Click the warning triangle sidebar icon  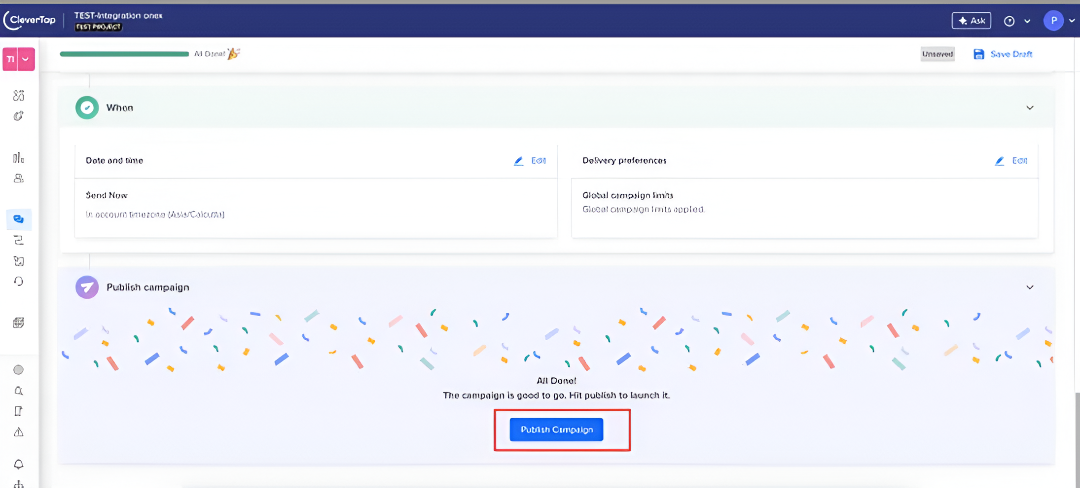click(19, 432)
